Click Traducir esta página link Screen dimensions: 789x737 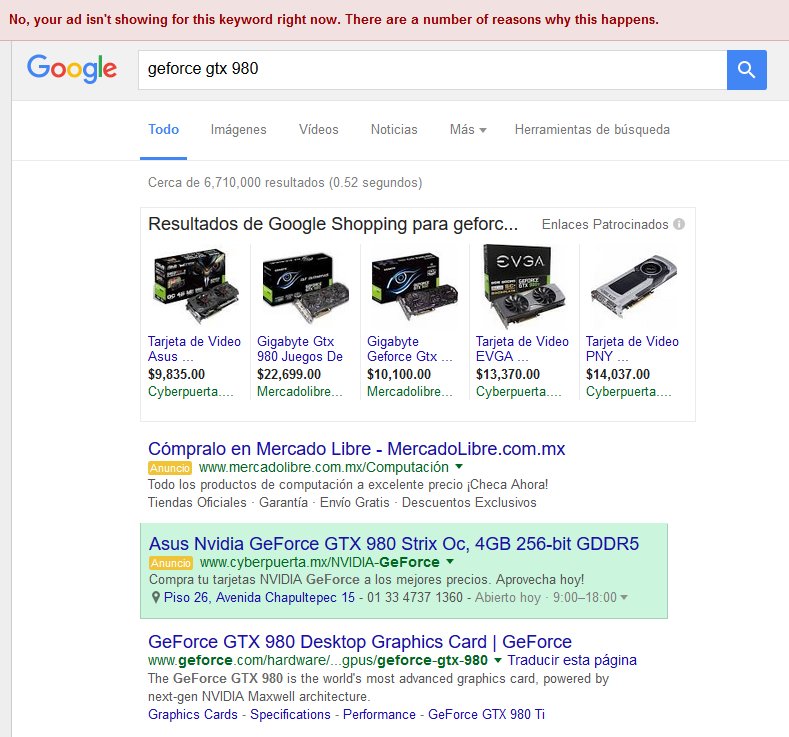point(572,660)
